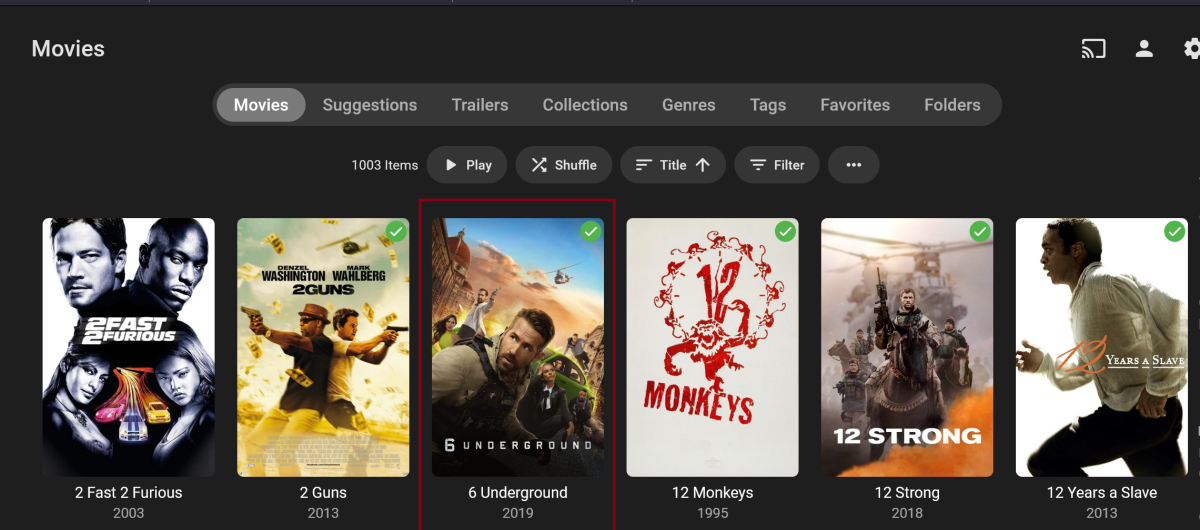The width and height of the screenshot is (1200, 530).
Task: Click year '2003' under 2 Fast 2 Furious
Action: click(128, 513)
